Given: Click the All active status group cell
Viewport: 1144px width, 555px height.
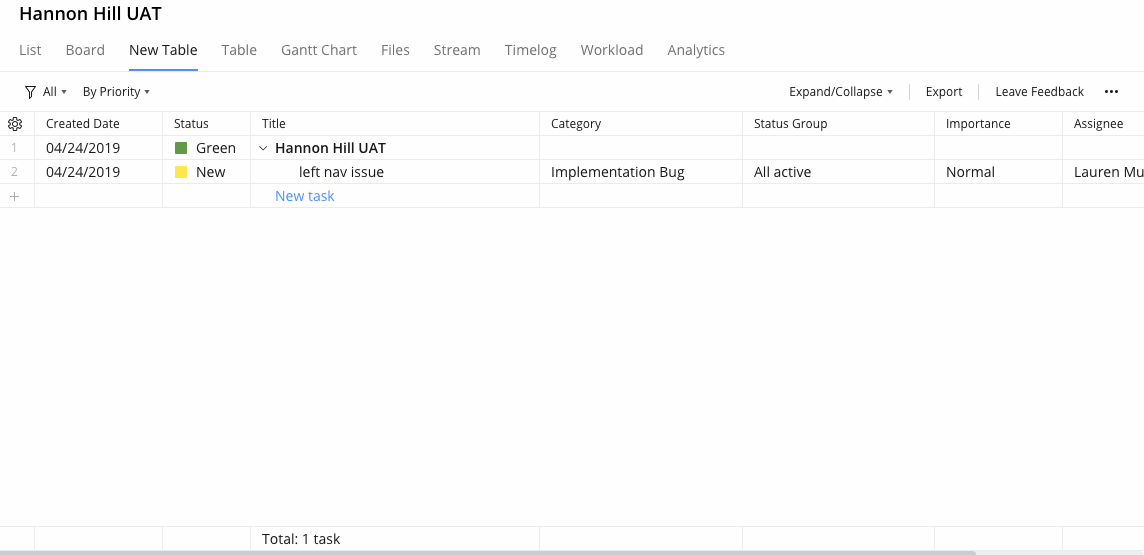Looking at the screenshot, I should pyautogui.click(x=838, y=172).
